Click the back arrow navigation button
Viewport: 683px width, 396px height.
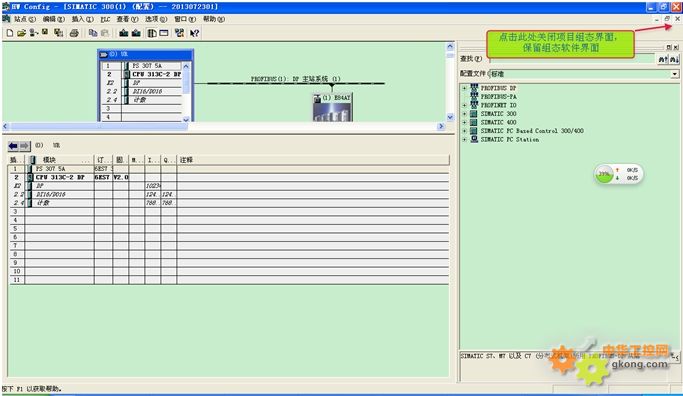coord(13,146)
